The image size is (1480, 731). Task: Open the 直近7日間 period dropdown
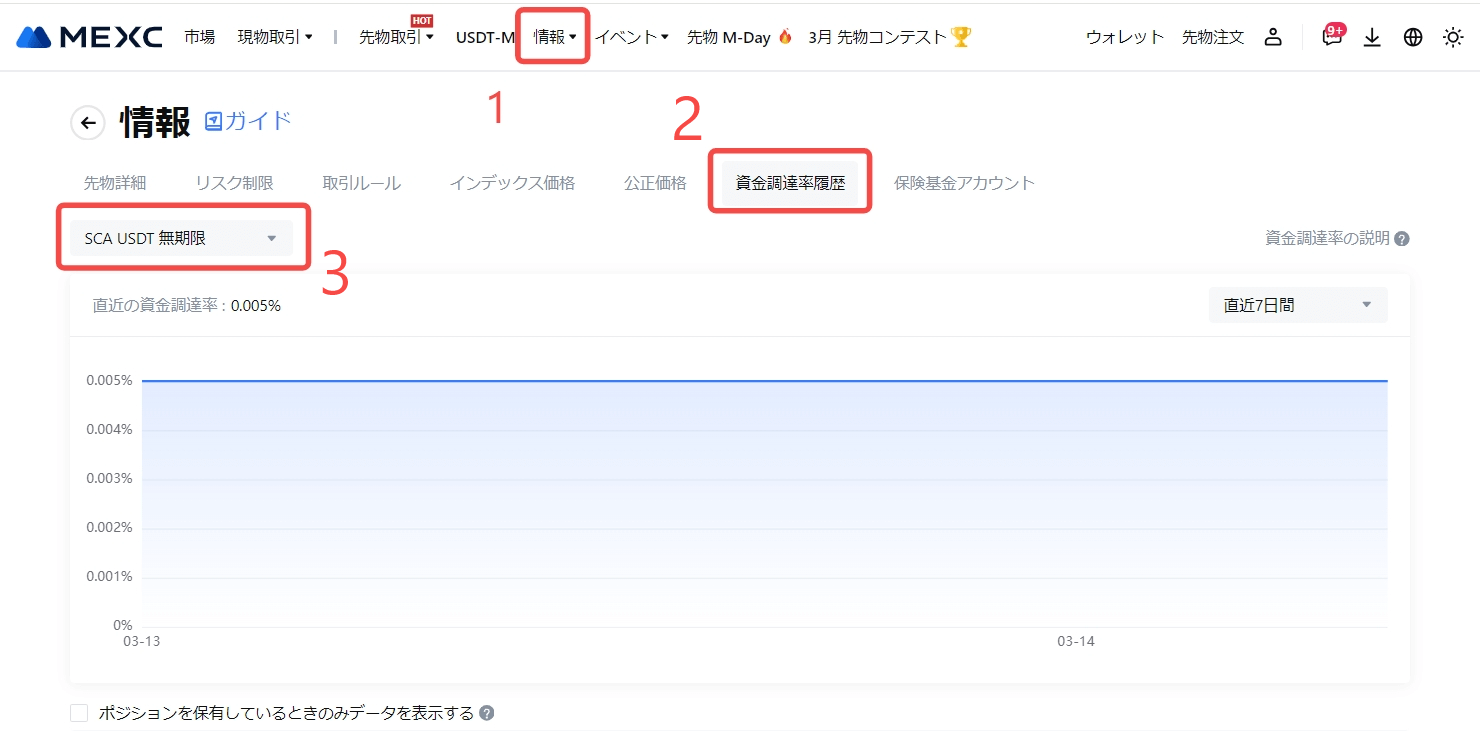tap(1297, 305)
